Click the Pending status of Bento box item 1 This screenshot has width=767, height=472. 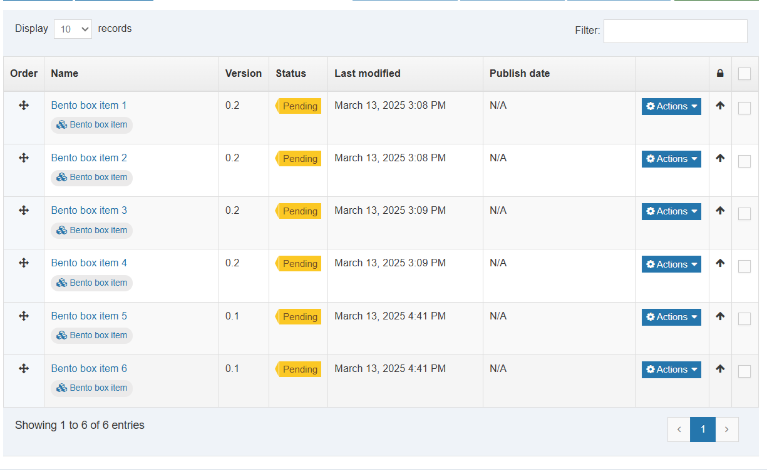coord(298,106)
